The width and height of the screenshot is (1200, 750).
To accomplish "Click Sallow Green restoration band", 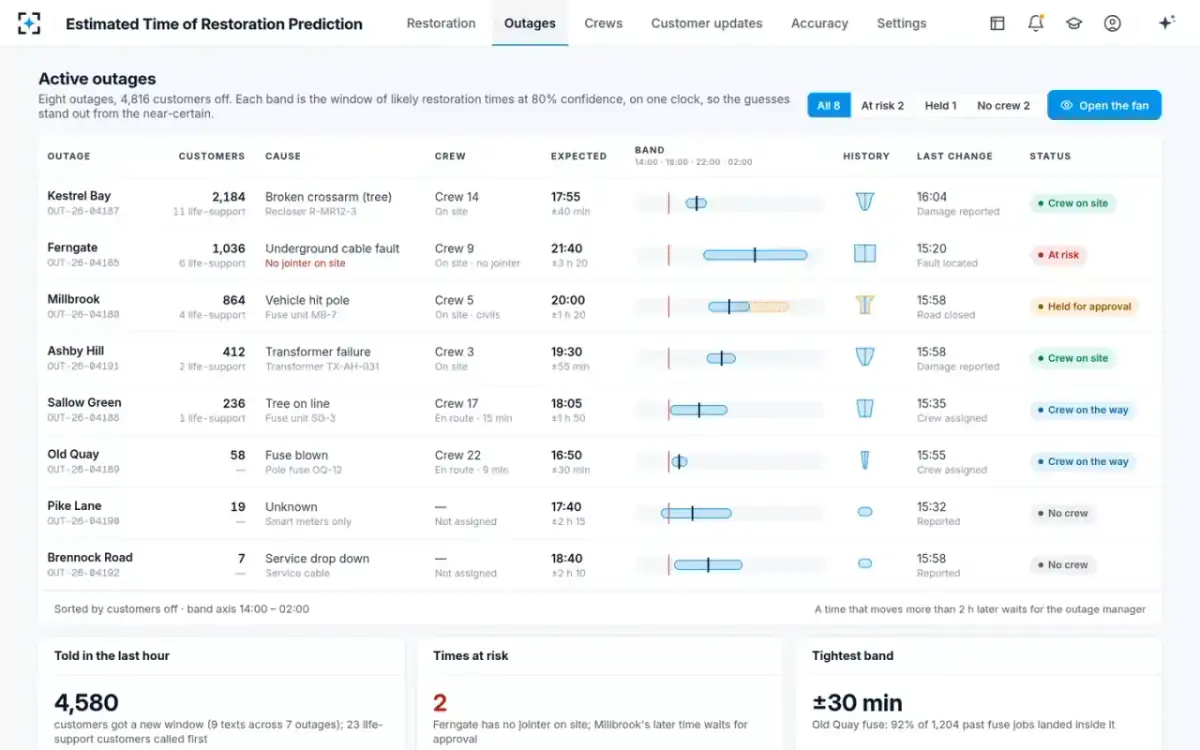I will tap(698, 410).
